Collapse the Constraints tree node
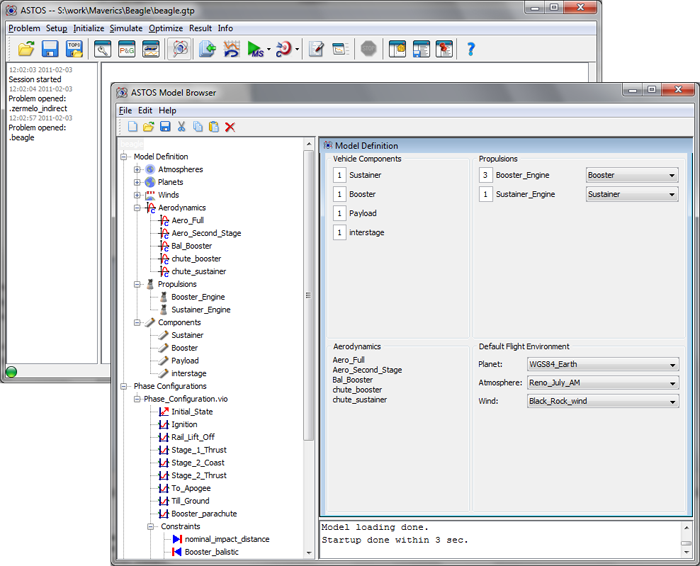 point(150,527)
